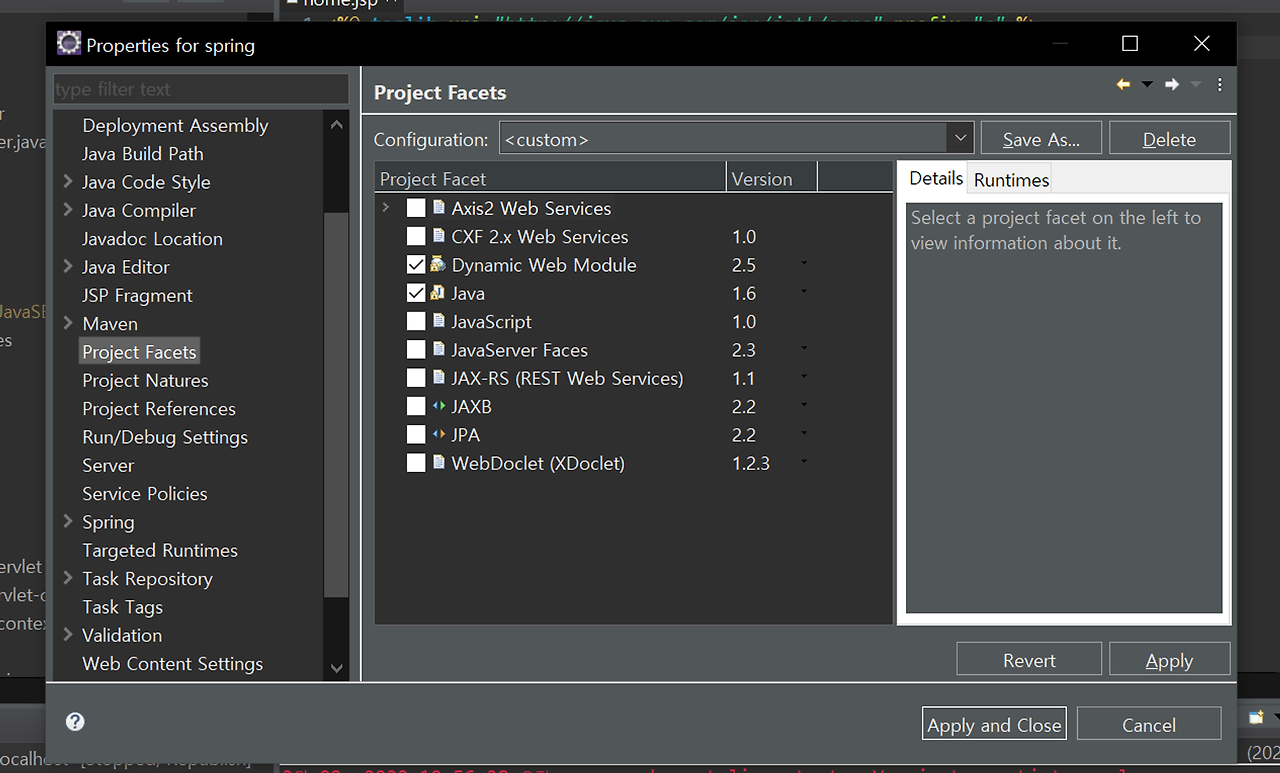Viewport: 1280px width, 773px height.
Task: Click the Delete configuration button
Action: click(1169, 139)
